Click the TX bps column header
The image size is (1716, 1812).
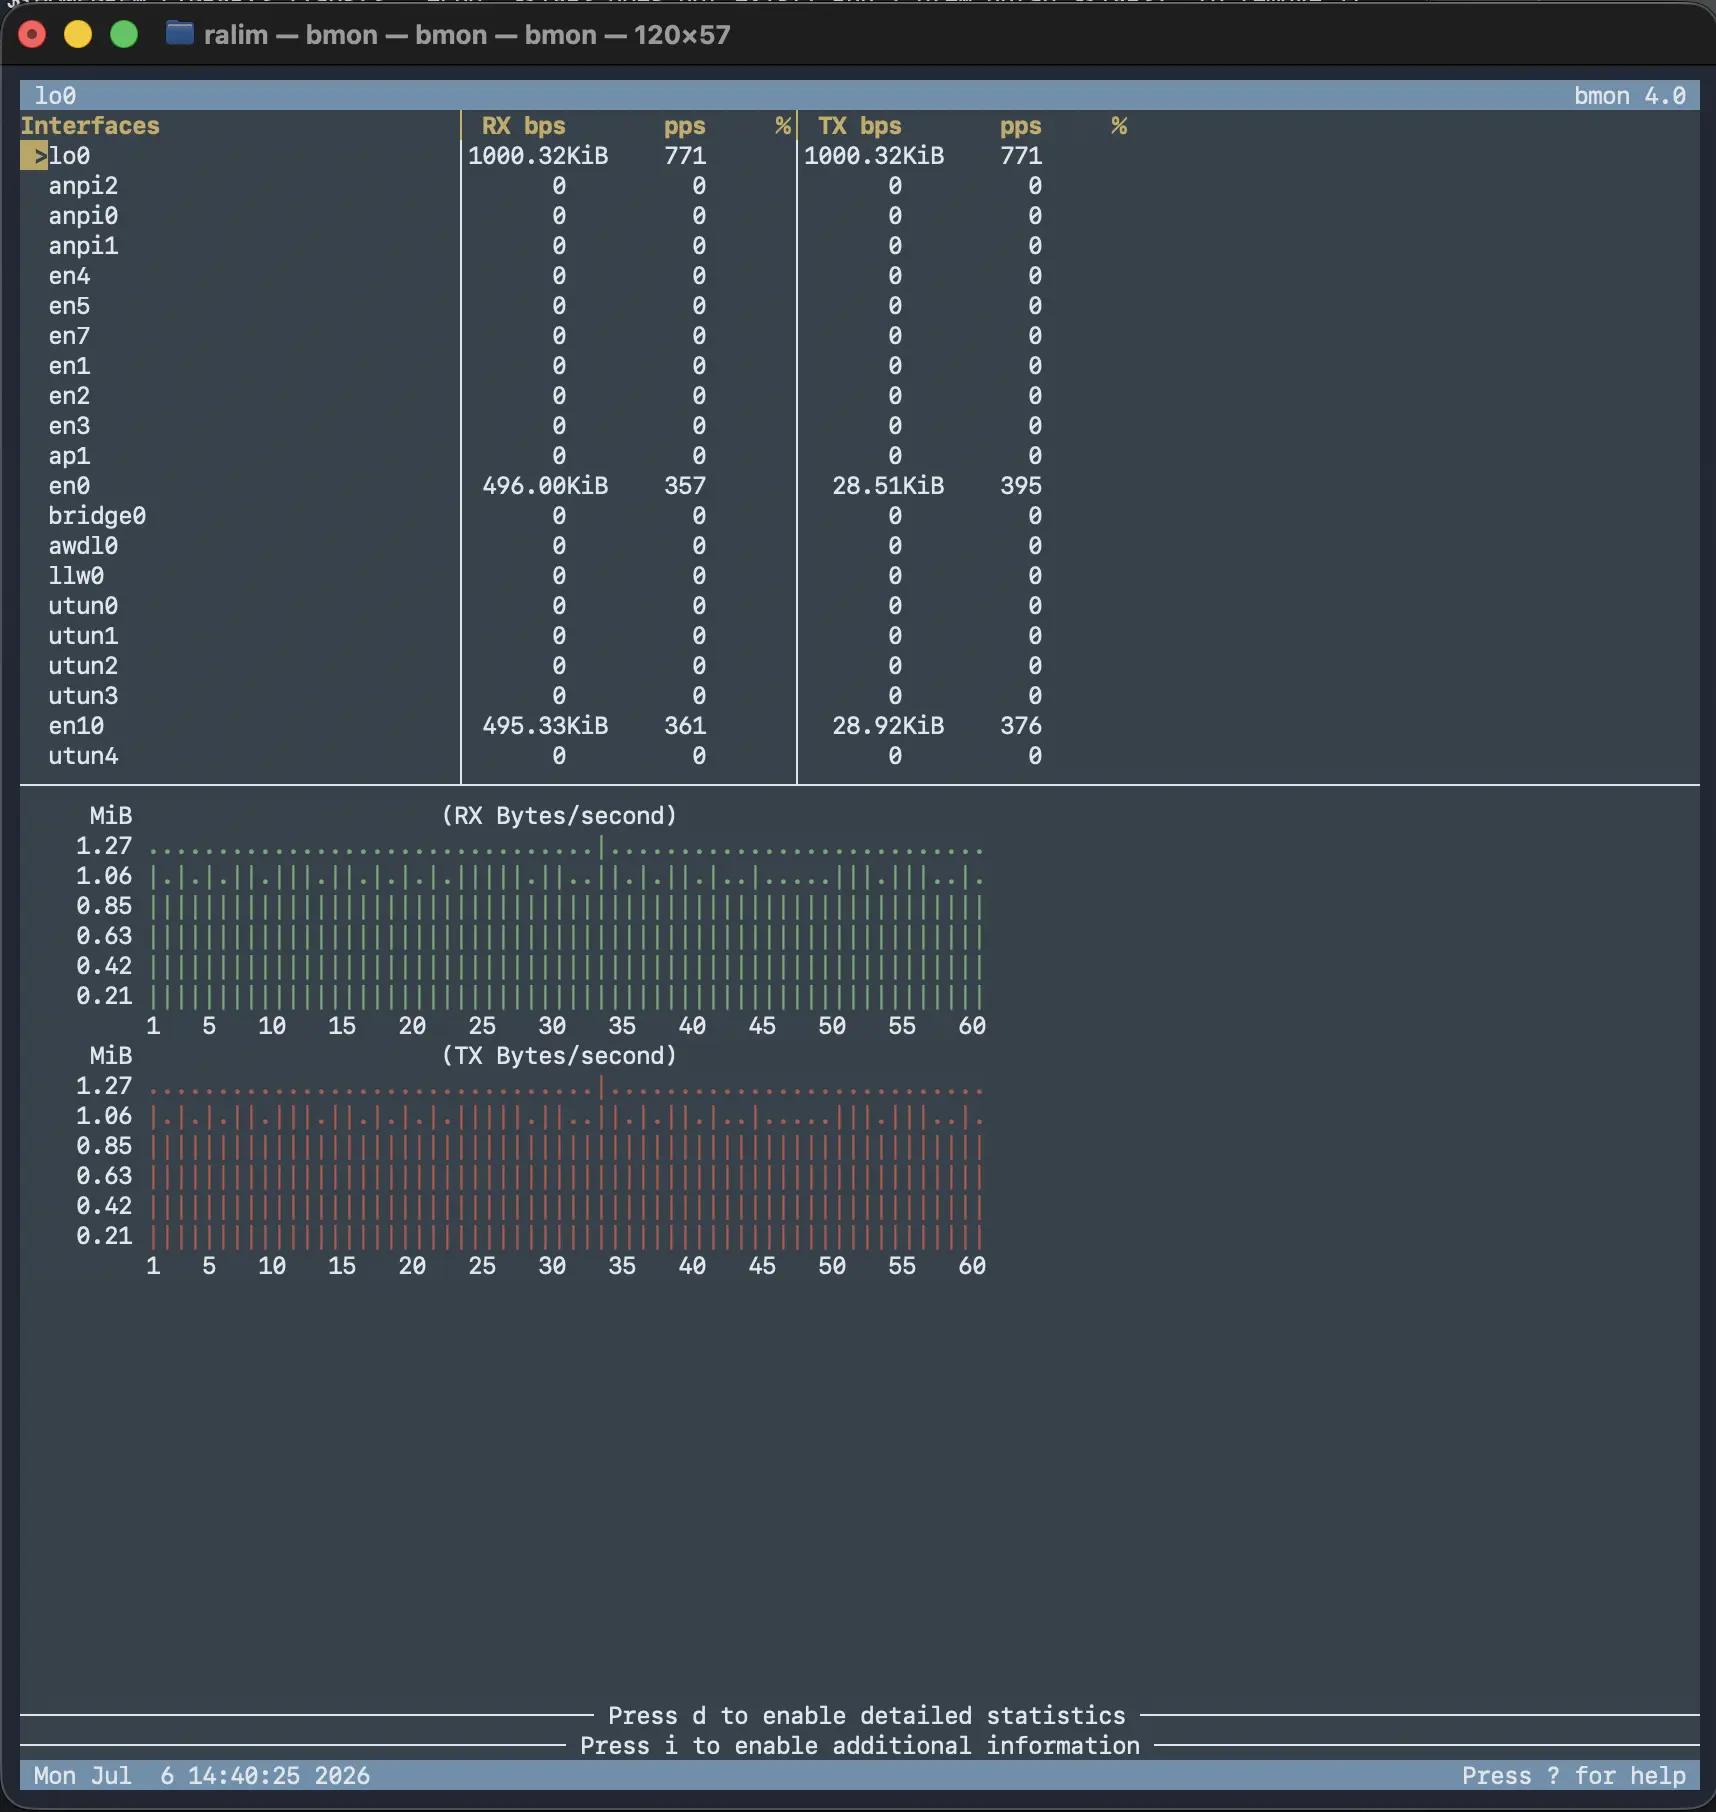(x=860, y=126)
